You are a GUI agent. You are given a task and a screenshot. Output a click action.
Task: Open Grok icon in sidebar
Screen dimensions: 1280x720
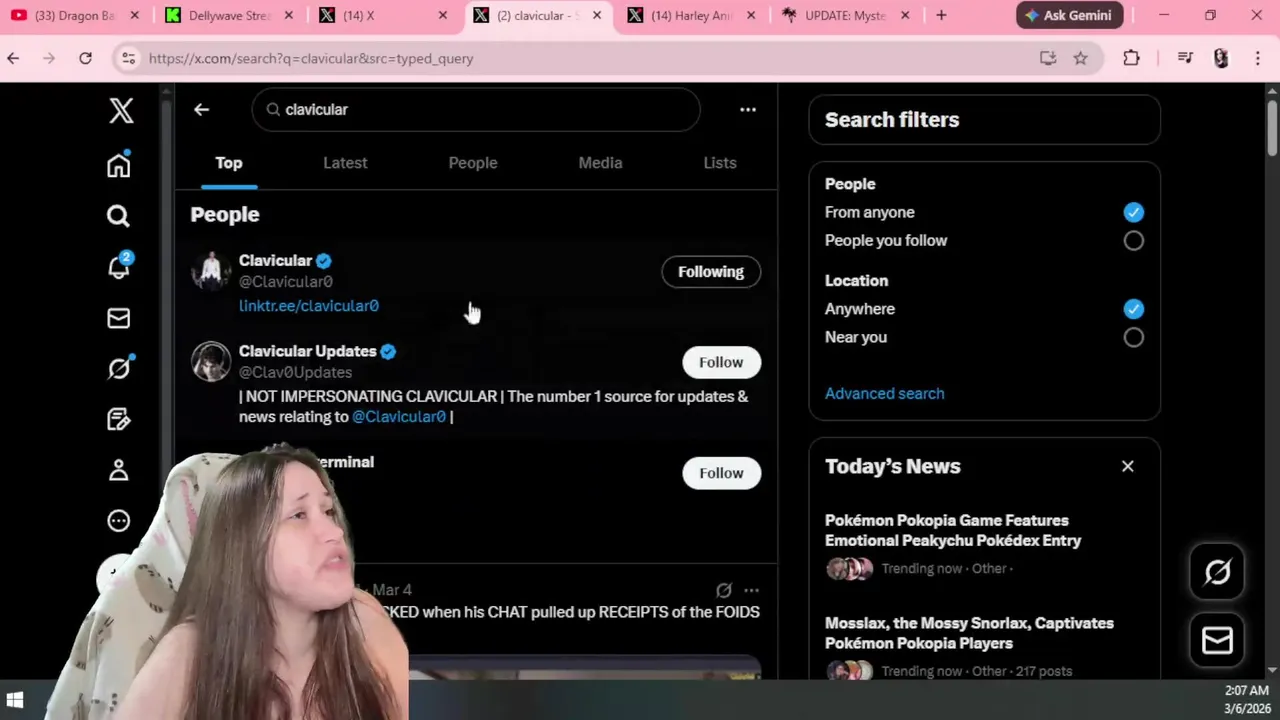coord(119,369)
